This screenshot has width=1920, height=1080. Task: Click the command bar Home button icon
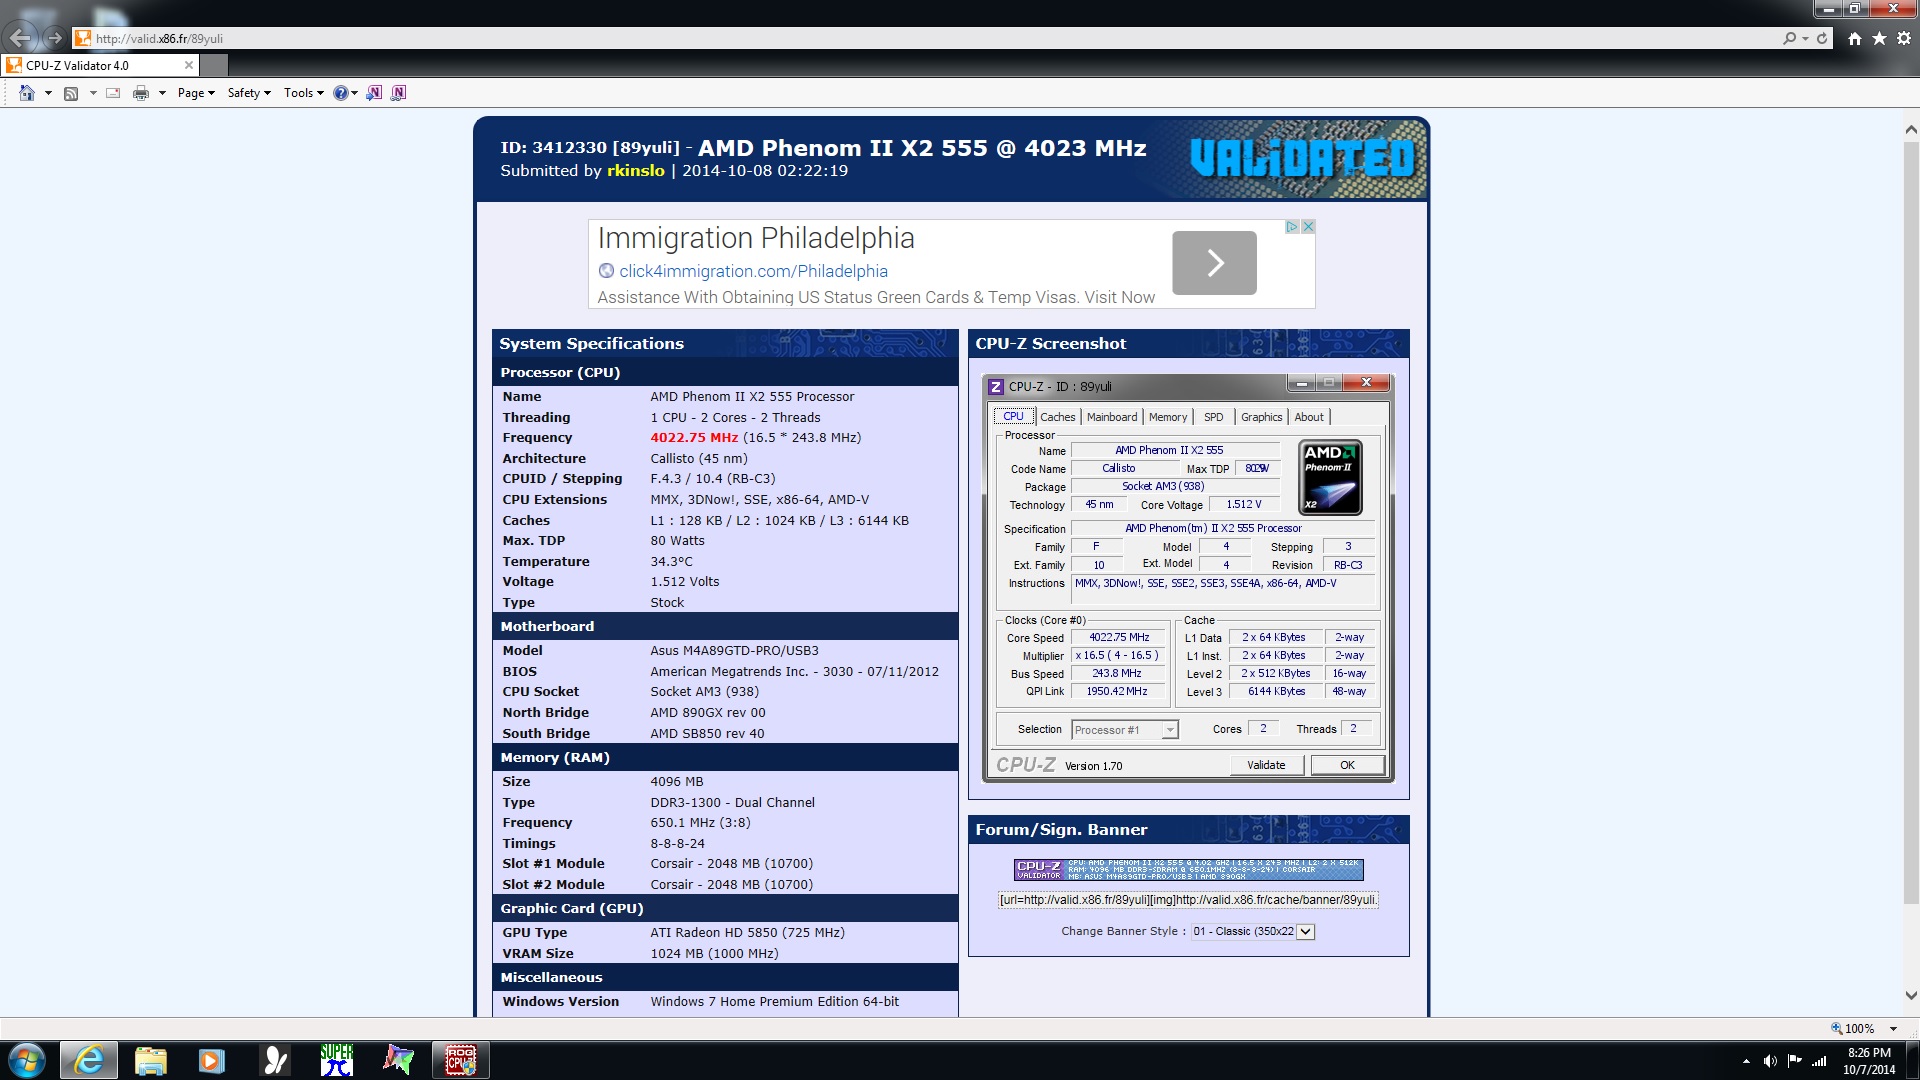[27, 93]
